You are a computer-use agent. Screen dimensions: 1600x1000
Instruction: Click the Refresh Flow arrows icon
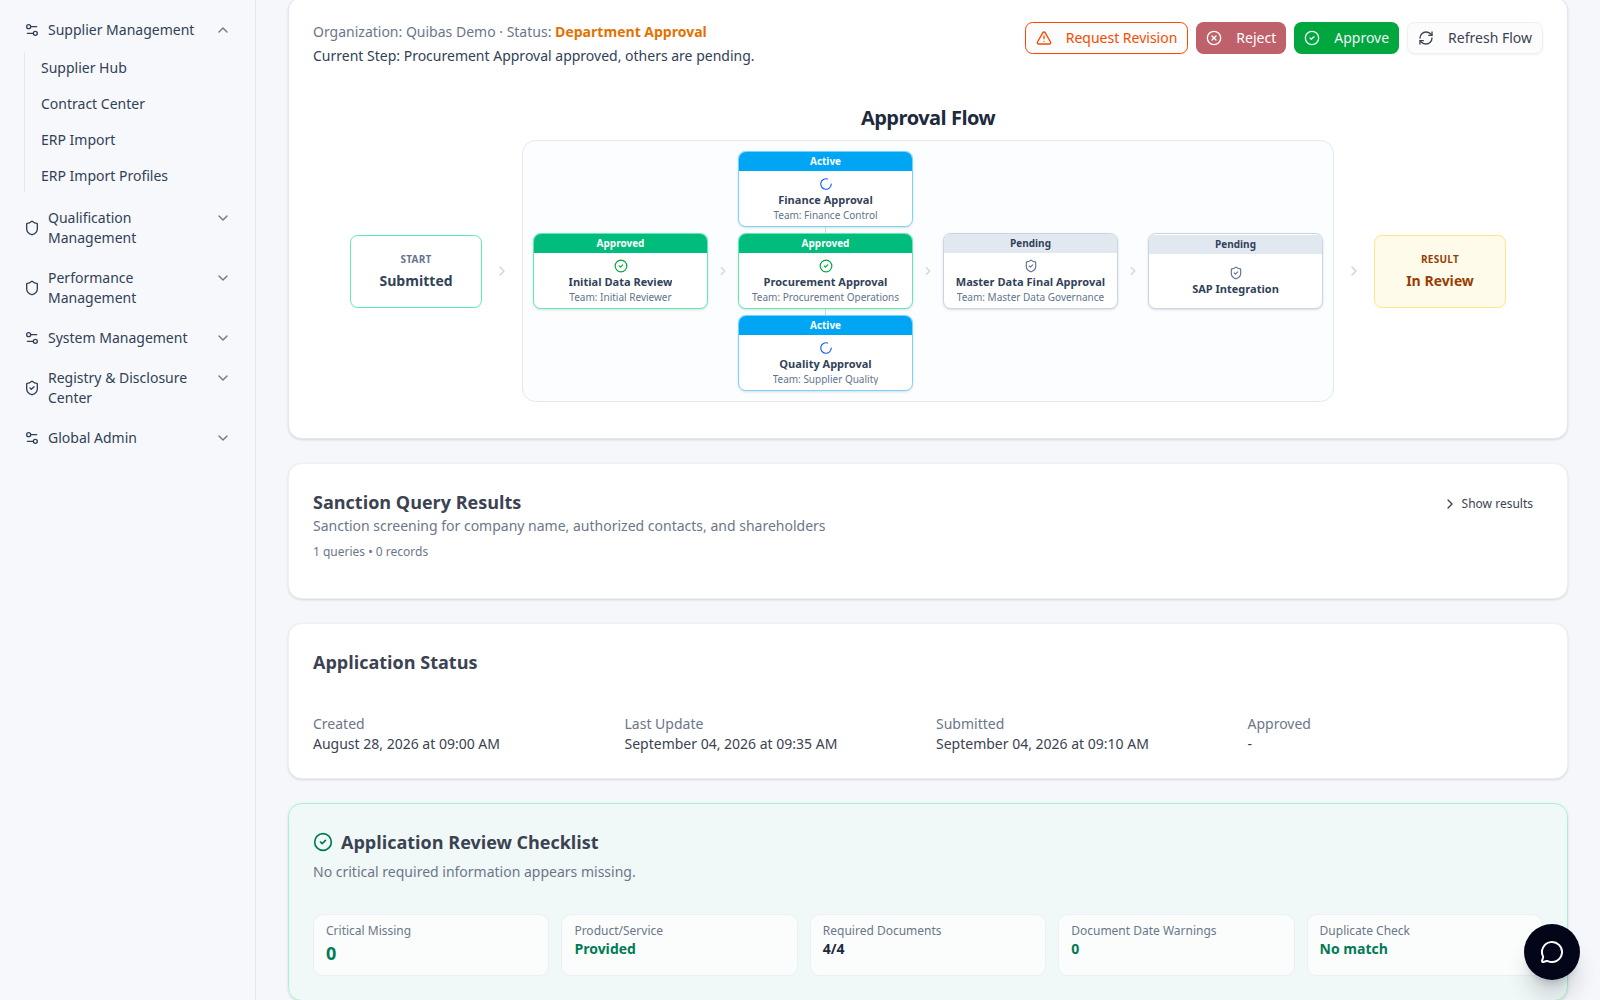(1426, 38)
